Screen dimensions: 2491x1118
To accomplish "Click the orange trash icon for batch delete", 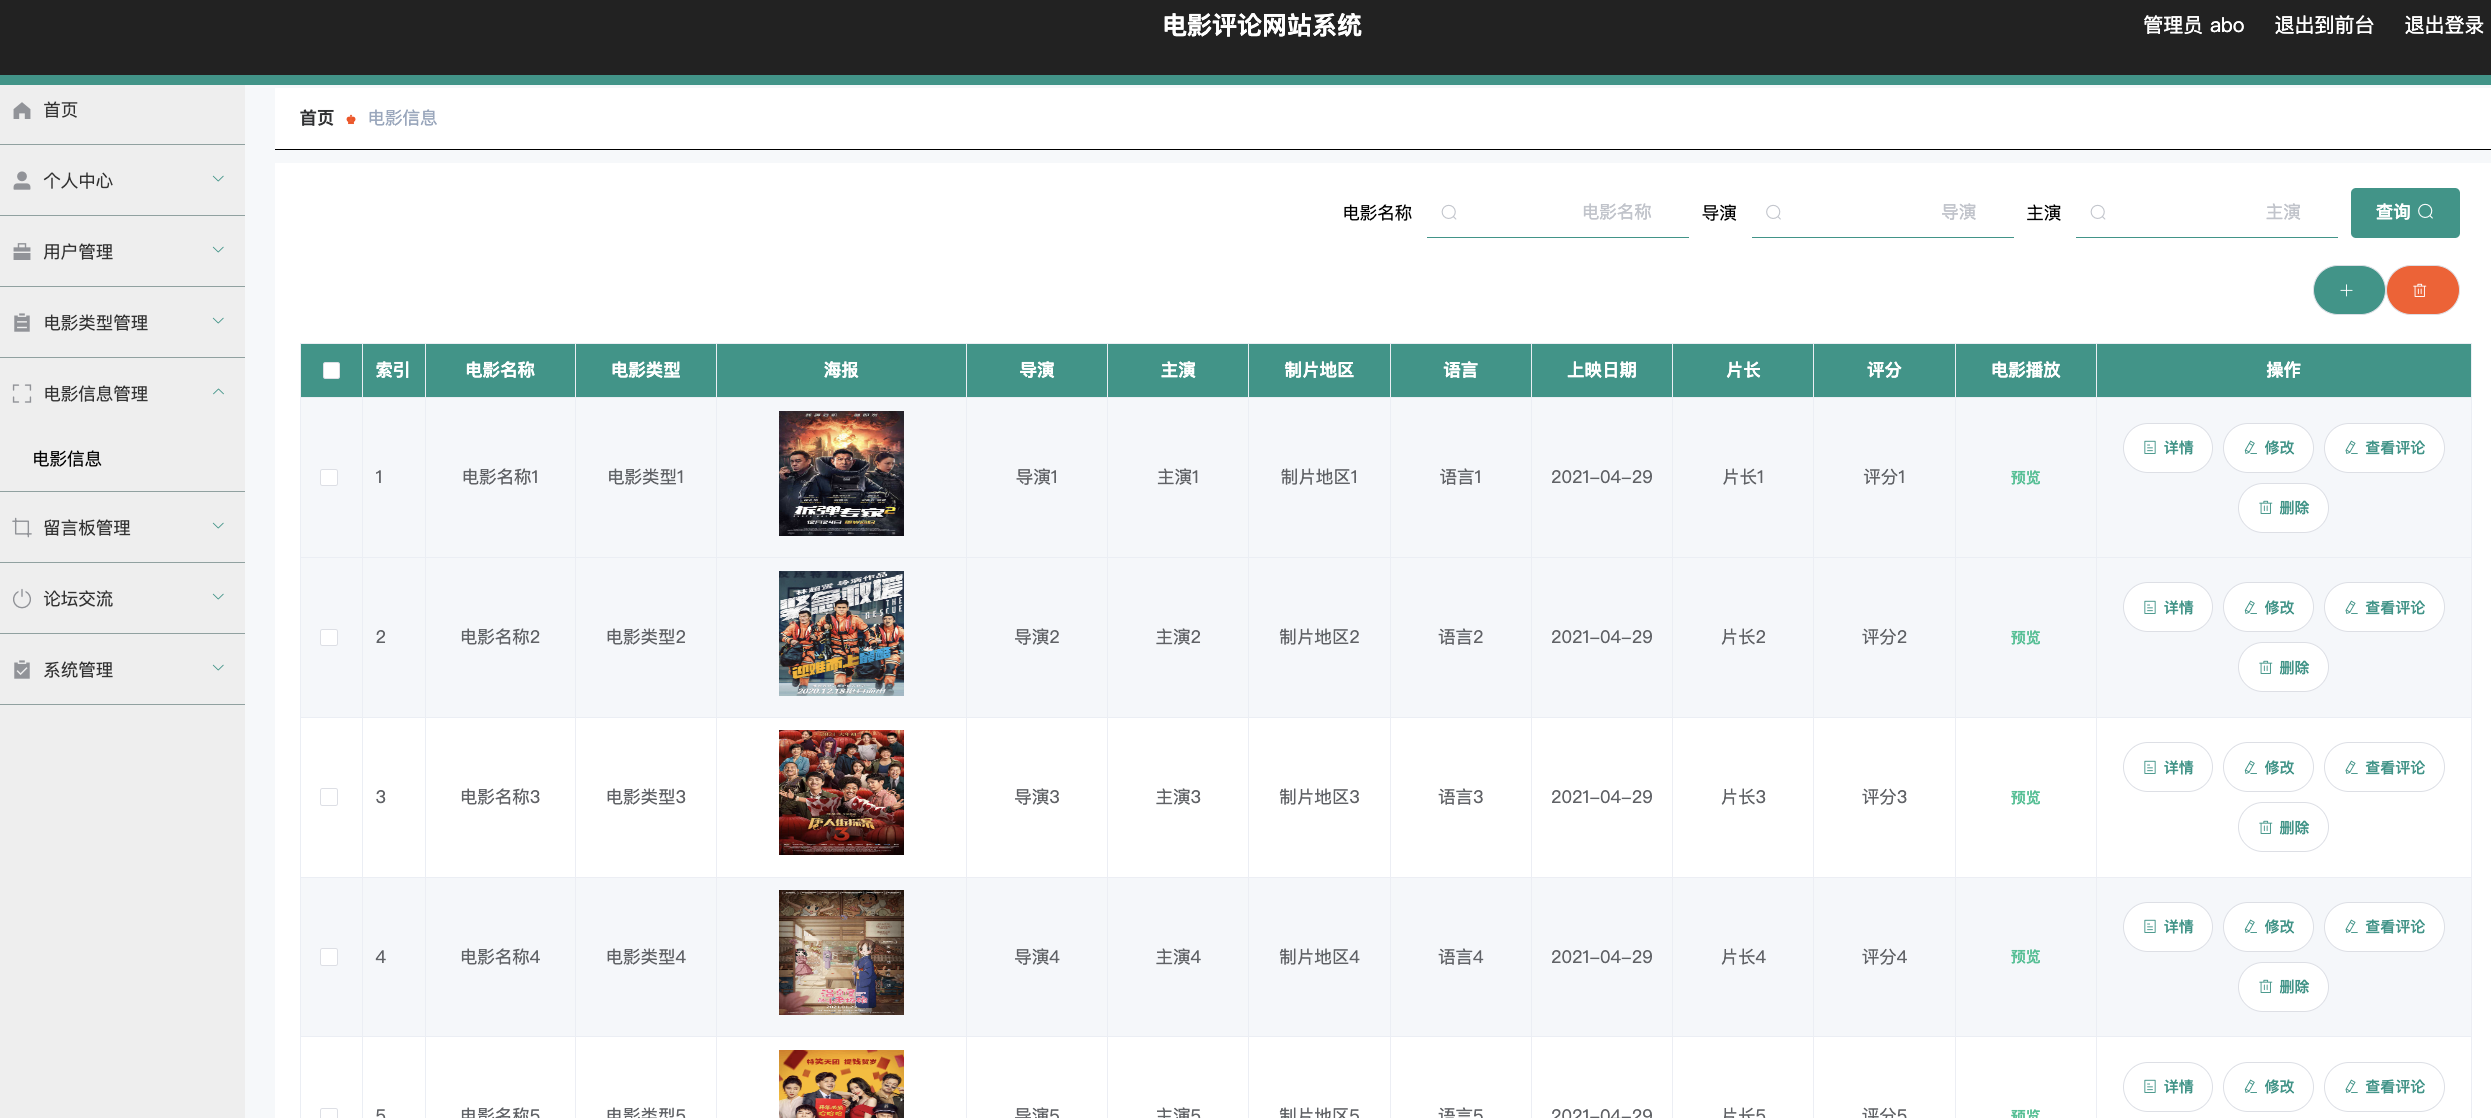I will tap(2422, 290).
